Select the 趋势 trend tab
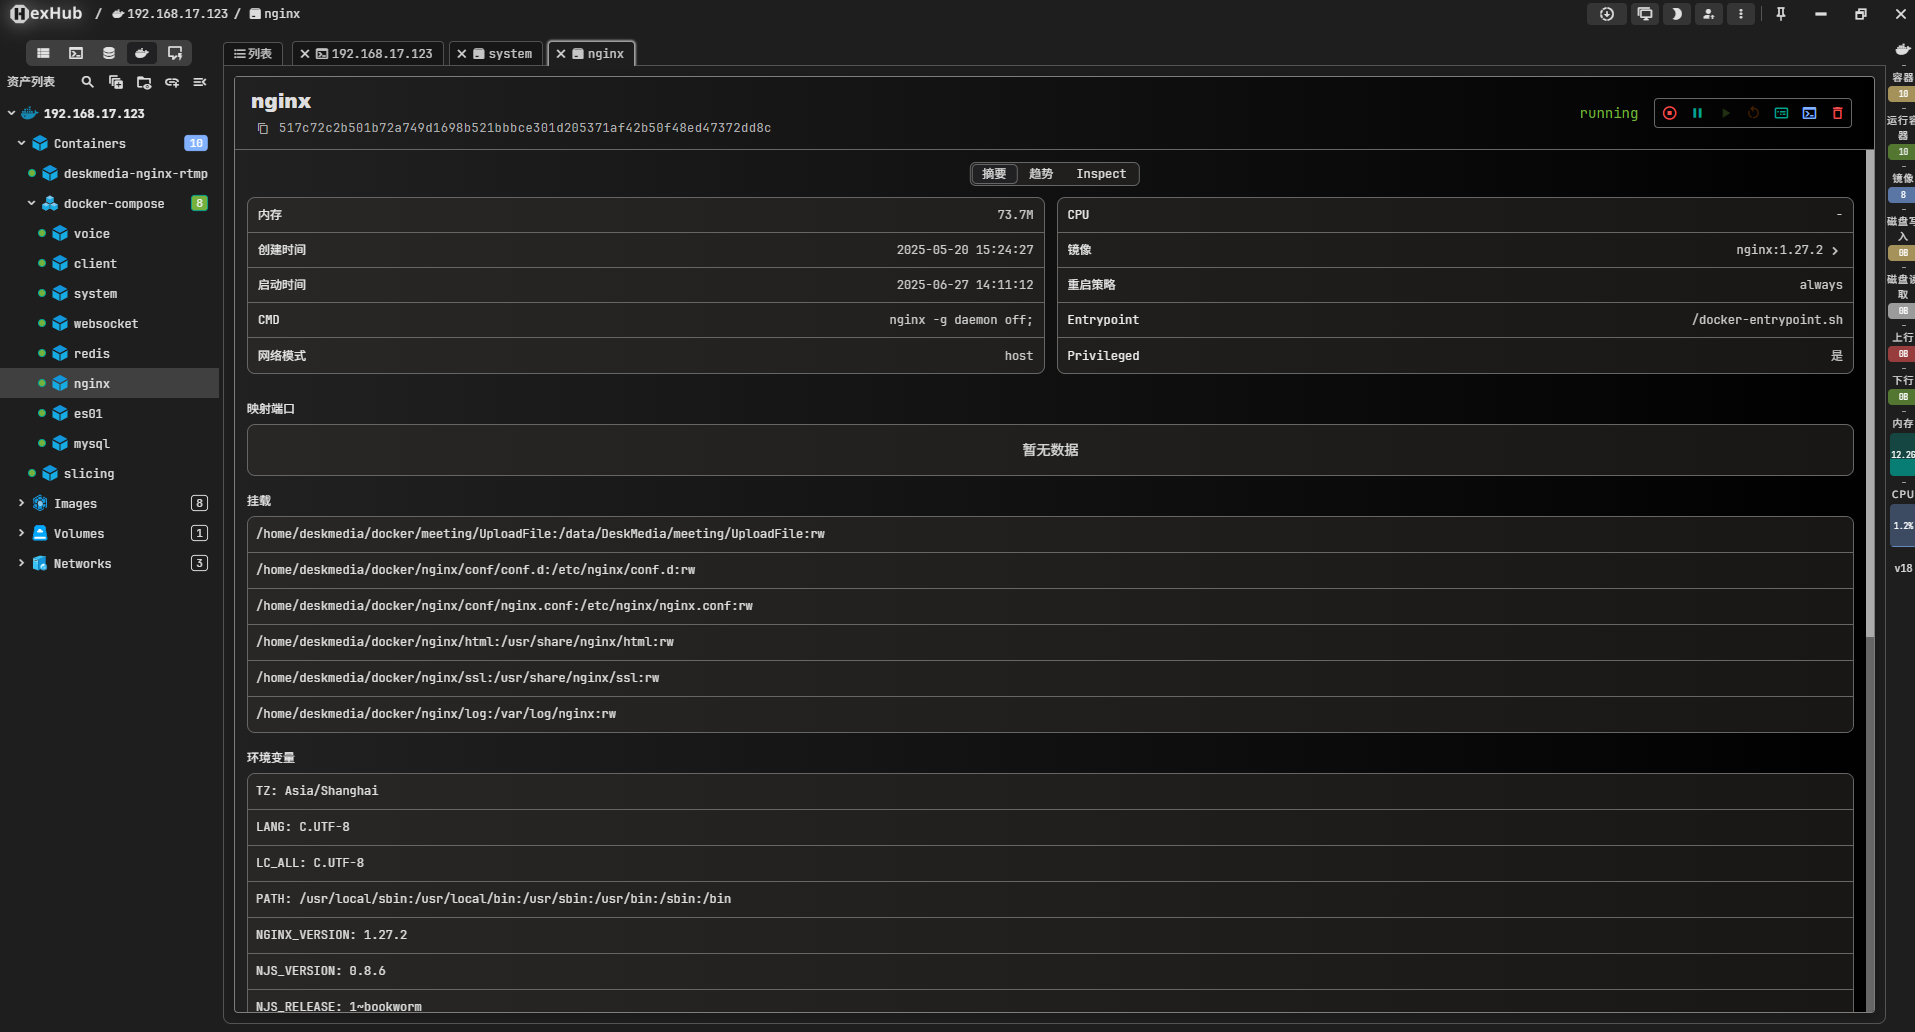 pos(1041,174)
